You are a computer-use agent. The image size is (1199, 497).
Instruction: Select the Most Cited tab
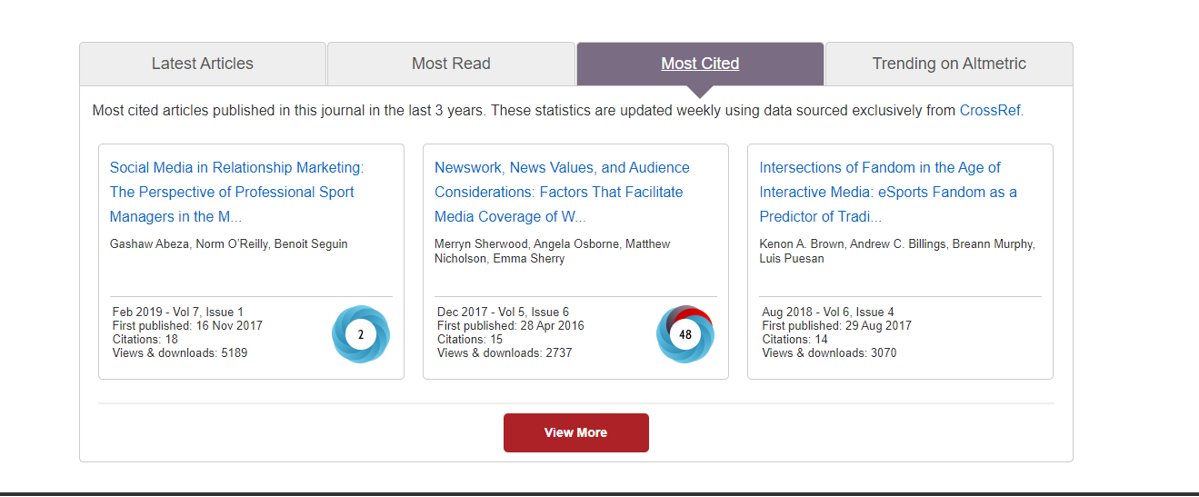pyautogui.click(x=700, y=64)
